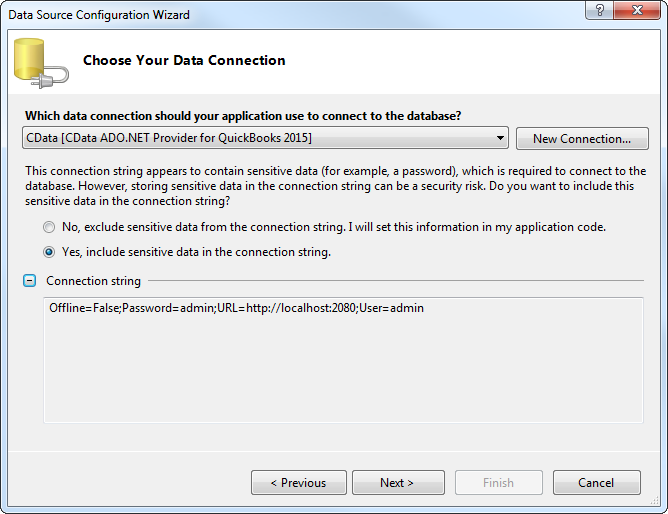Image resolution: width=668 pixels, height=514 pixels.
Task: Click the 'Connection string' label
Action: 93,281
